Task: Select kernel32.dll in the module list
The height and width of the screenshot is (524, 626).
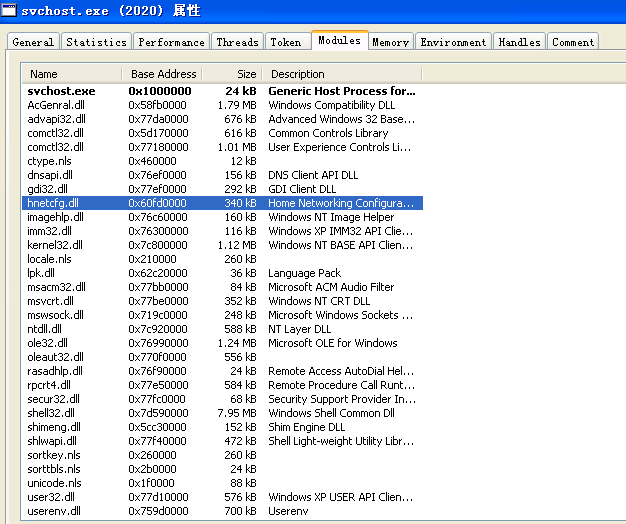Action: 57,245
